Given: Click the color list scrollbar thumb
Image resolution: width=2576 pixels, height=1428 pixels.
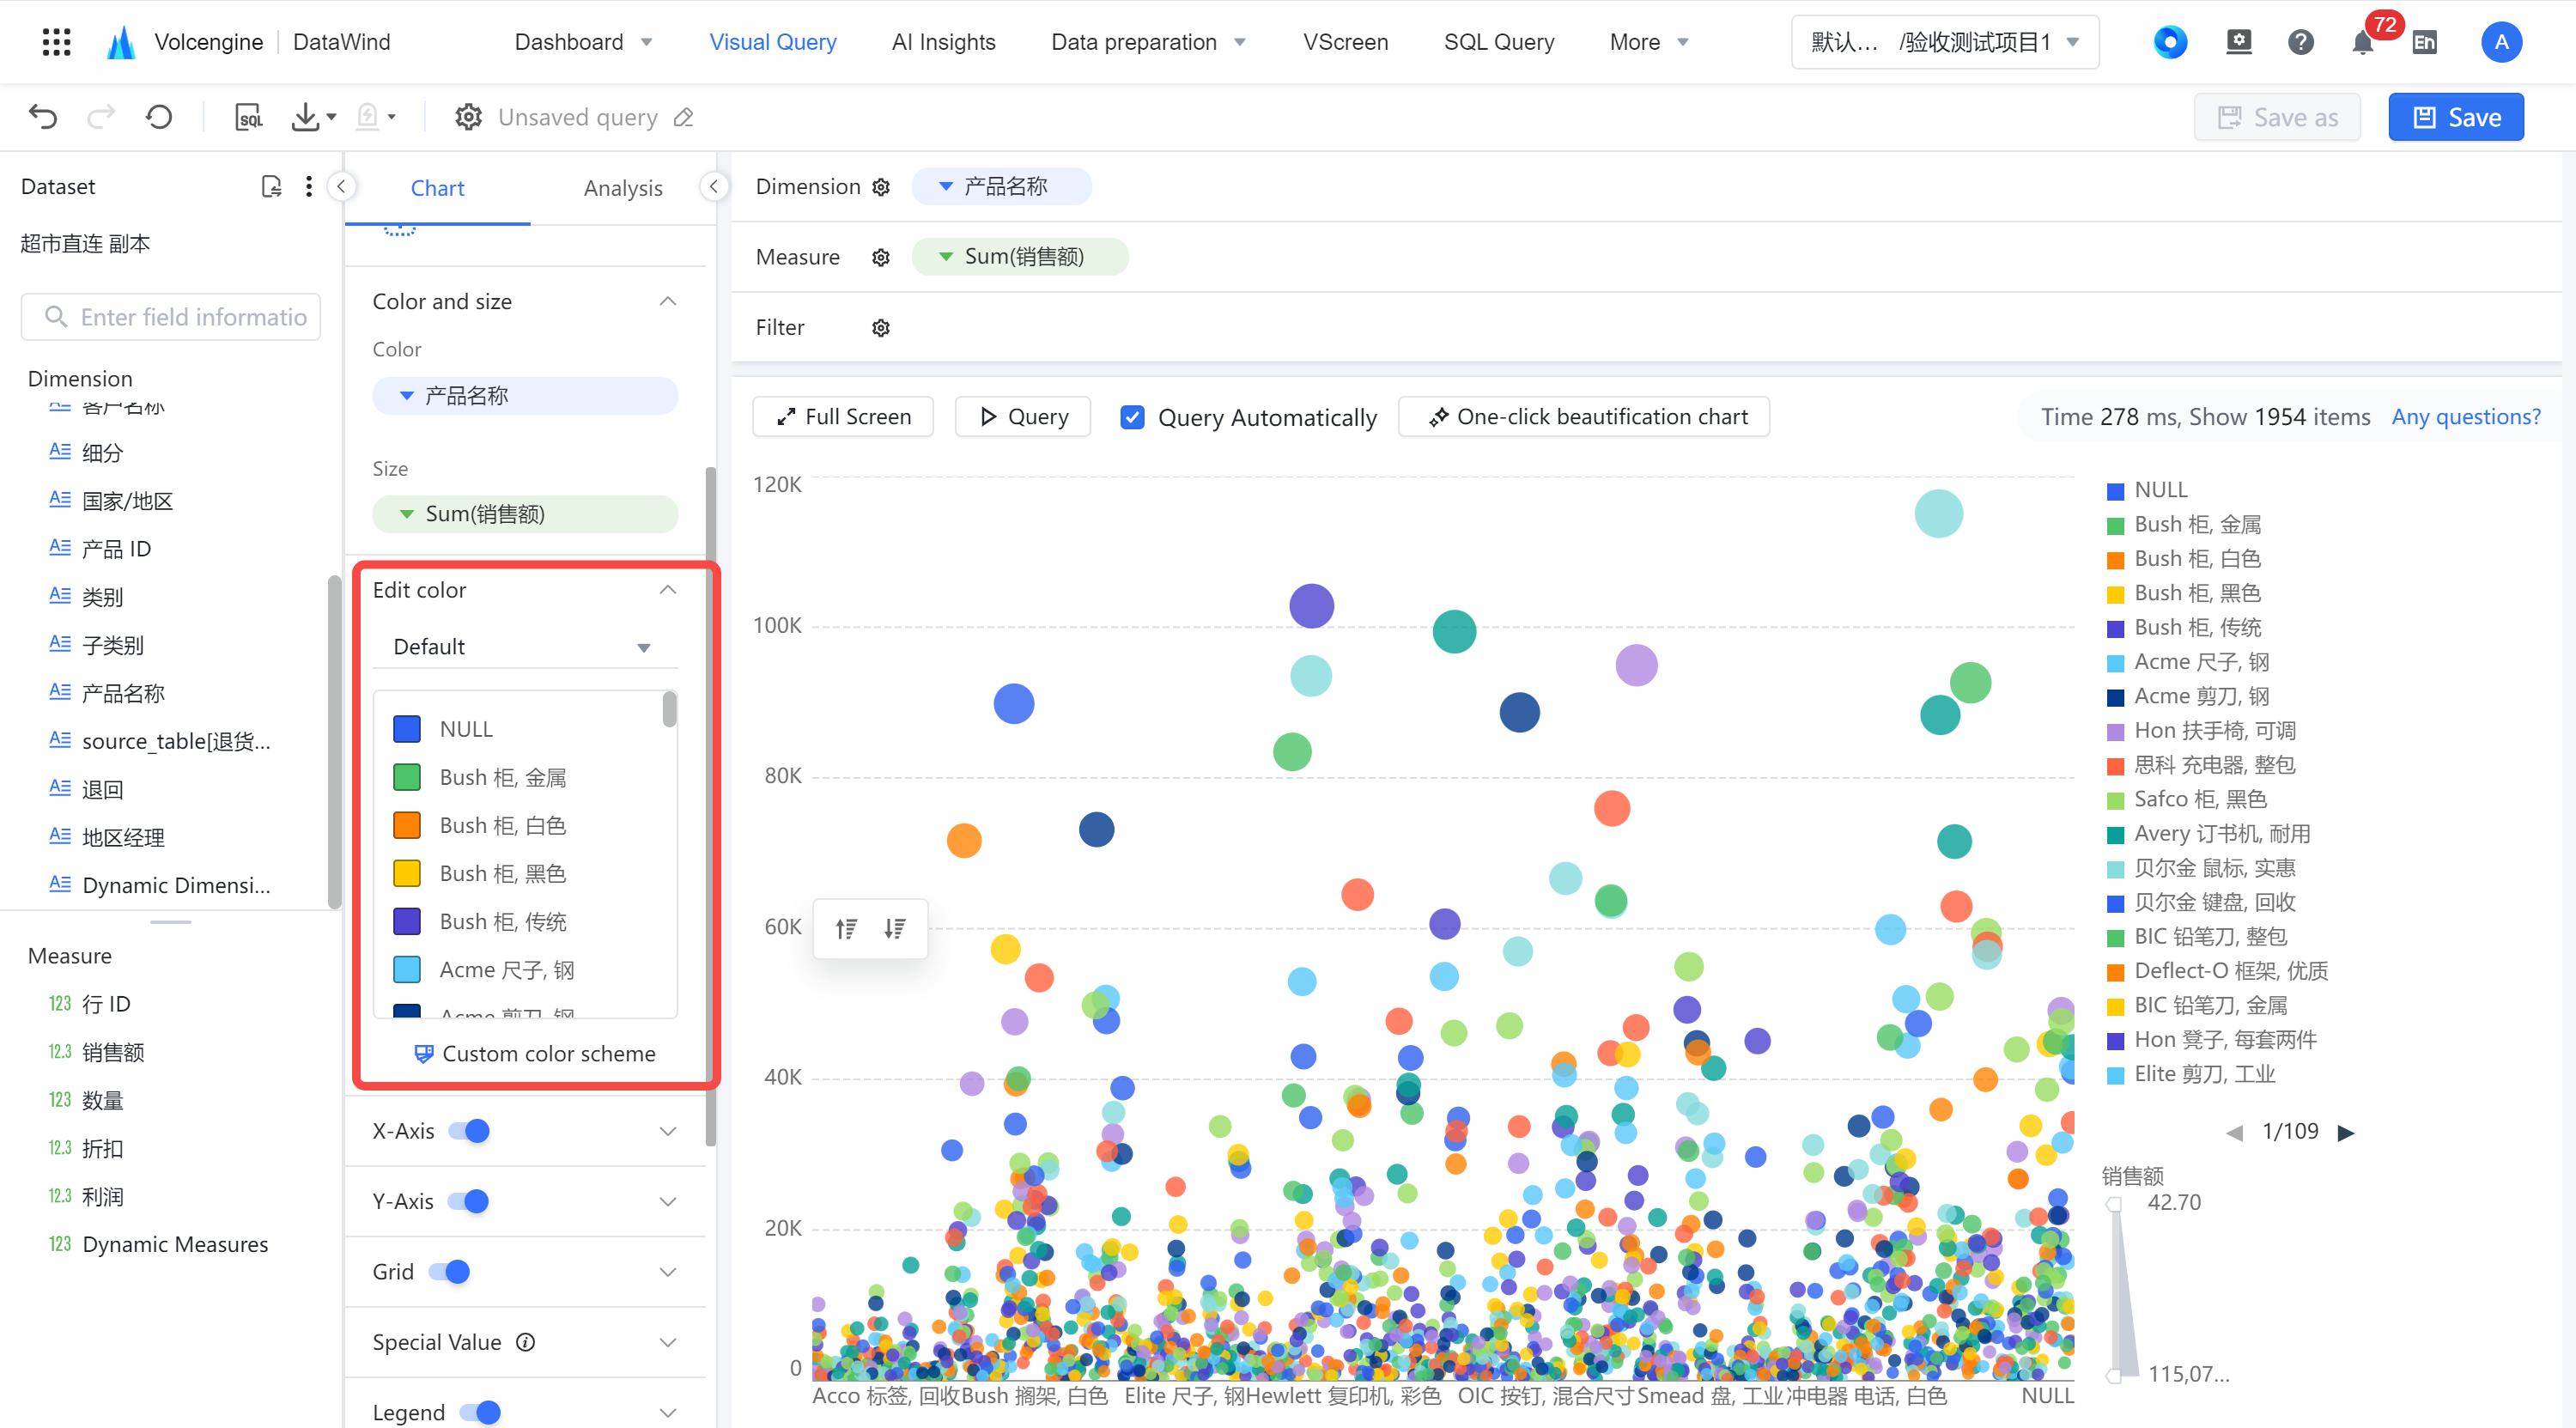Looking at the screenshot, I should 669,709.
